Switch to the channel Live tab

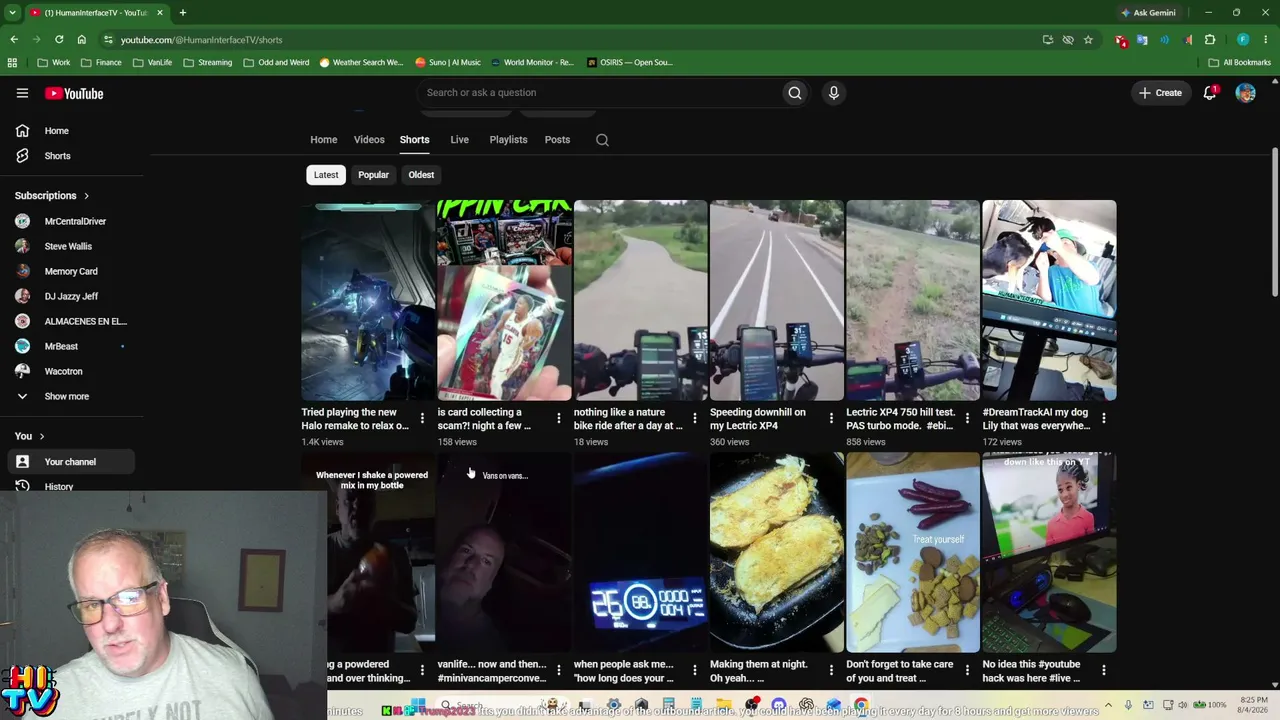[459, 140]
